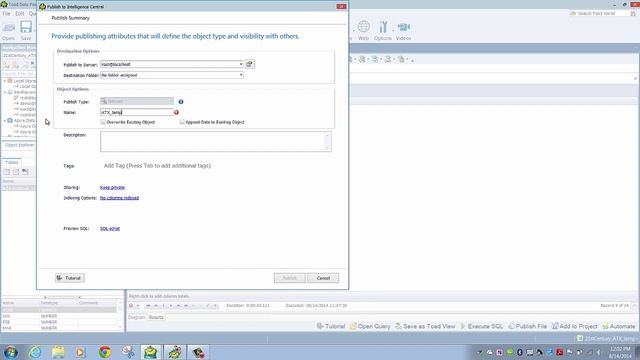Open the media player taskbar icon
This screenshot has height=360, width=640.
click(81, 352)
